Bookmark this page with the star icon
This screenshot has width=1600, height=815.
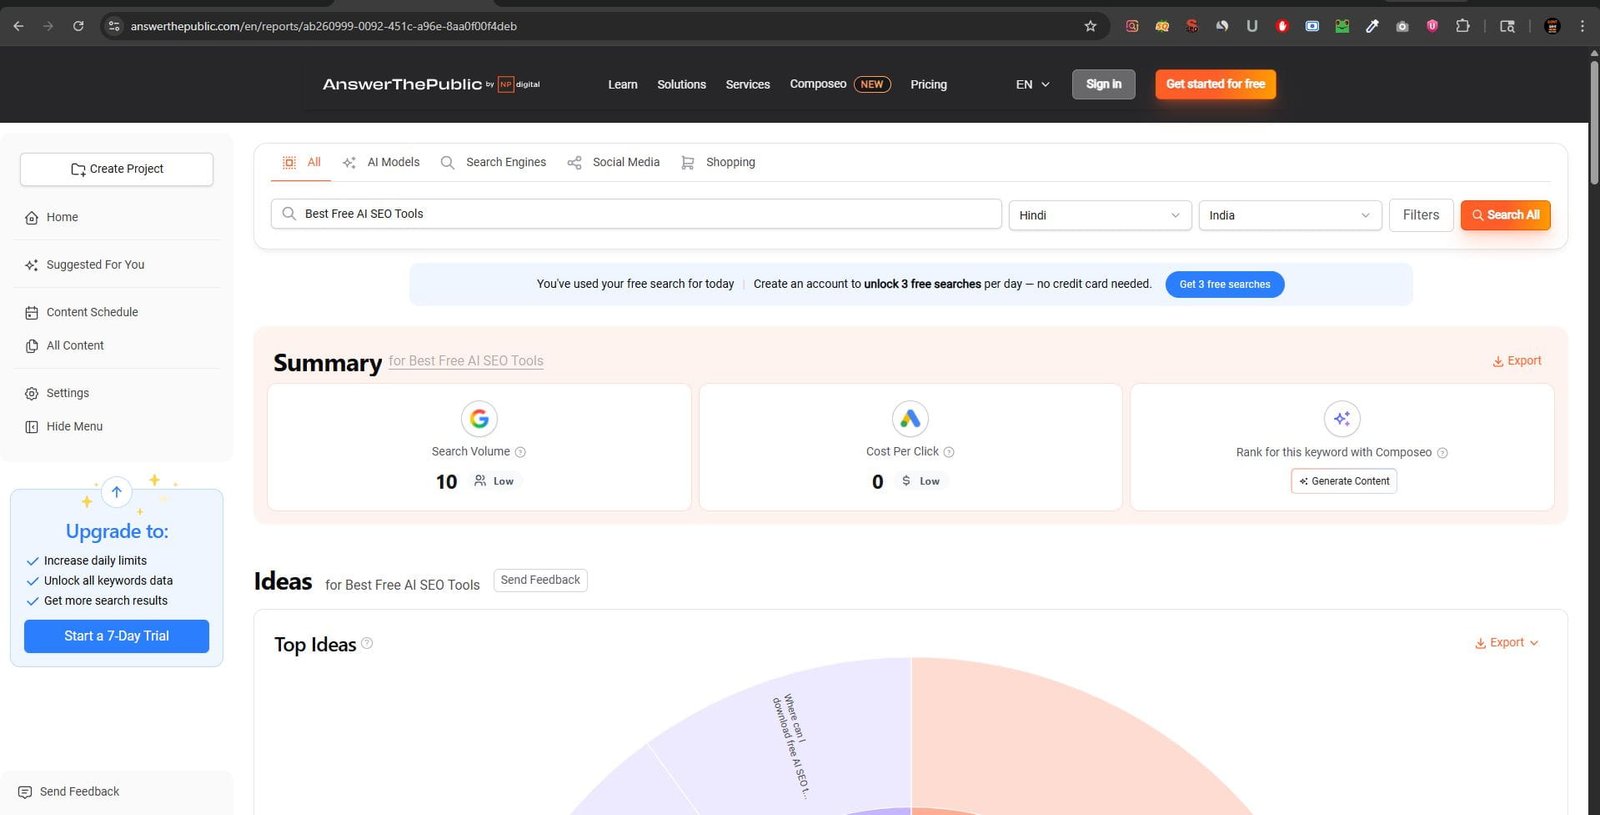tap(1090, 26)
